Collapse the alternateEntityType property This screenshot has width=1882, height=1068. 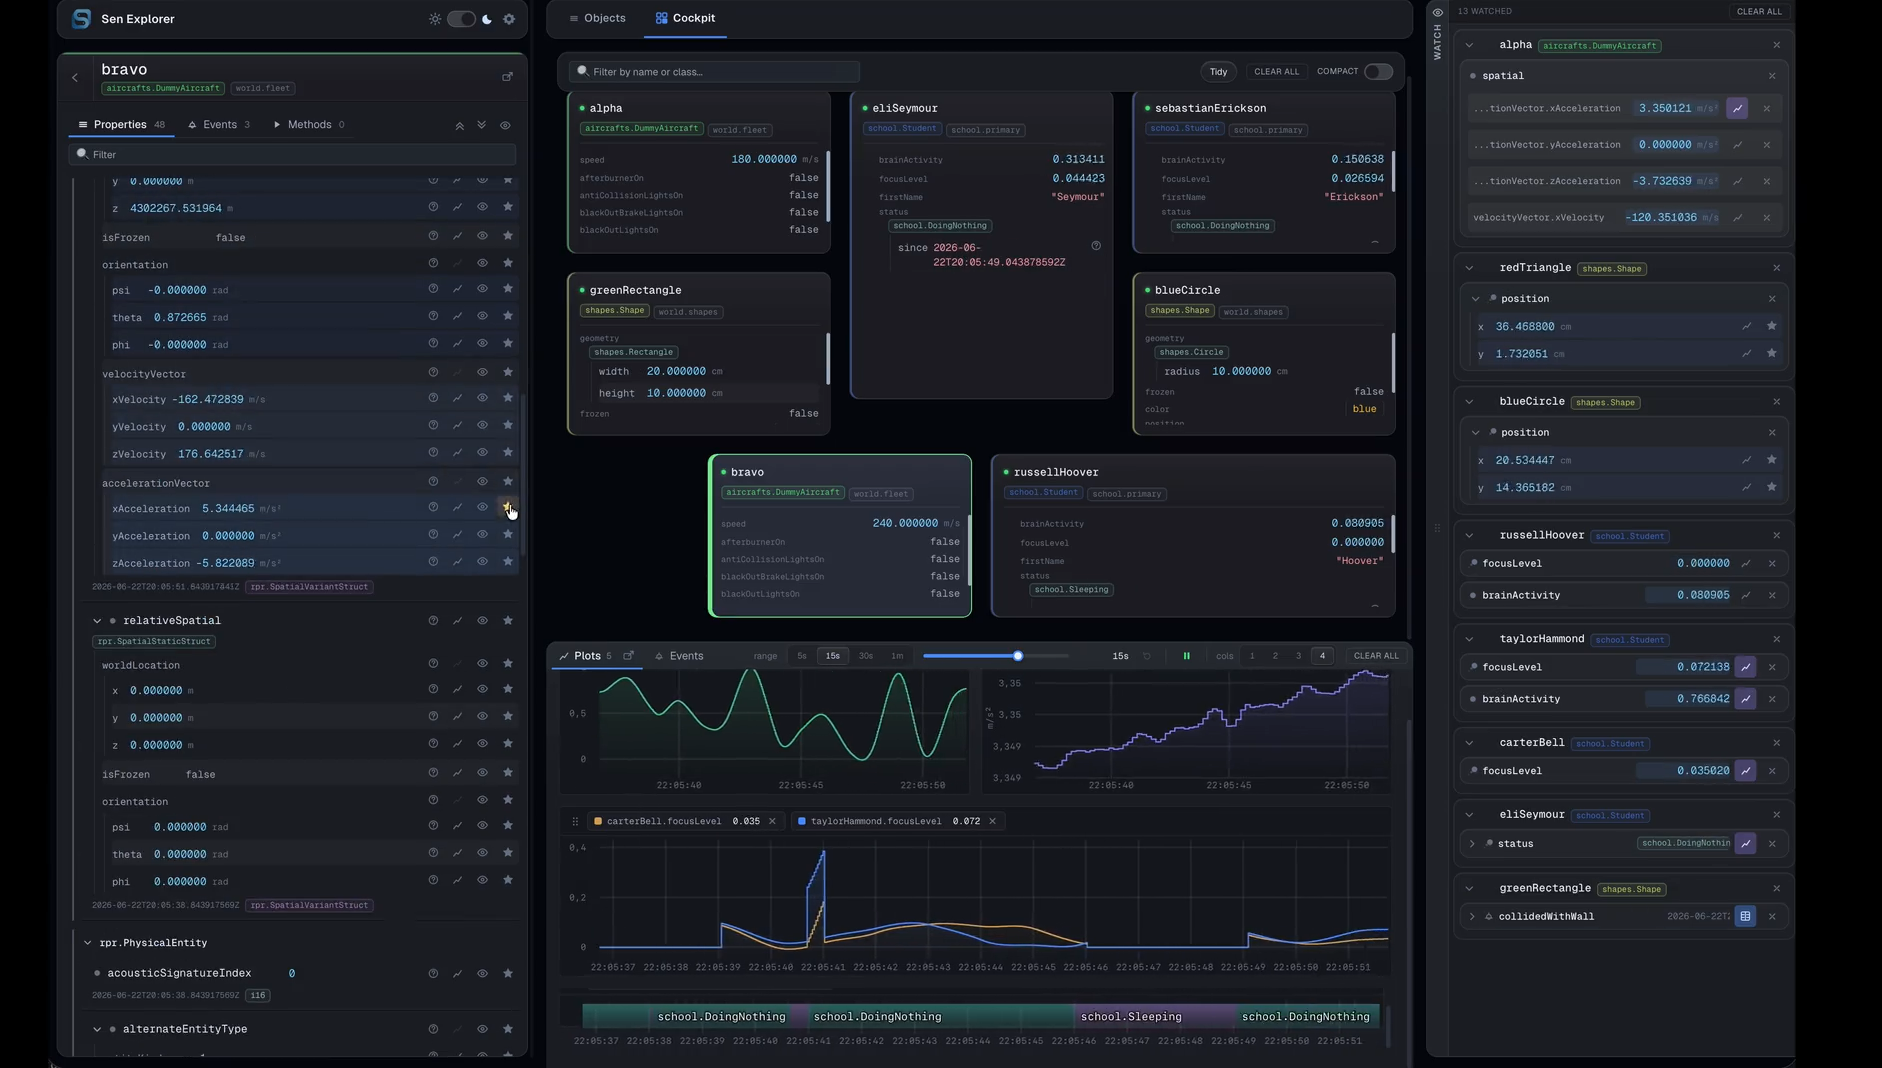click(x=97, y=1029)
